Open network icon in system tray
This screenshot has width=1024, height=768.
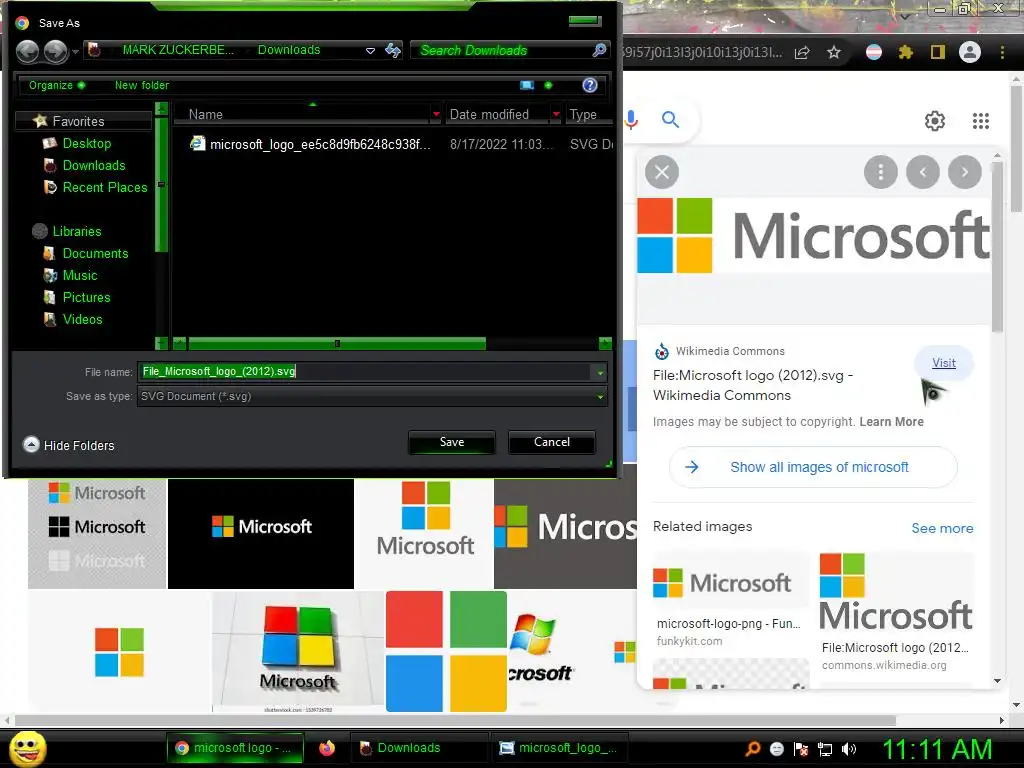825,749
